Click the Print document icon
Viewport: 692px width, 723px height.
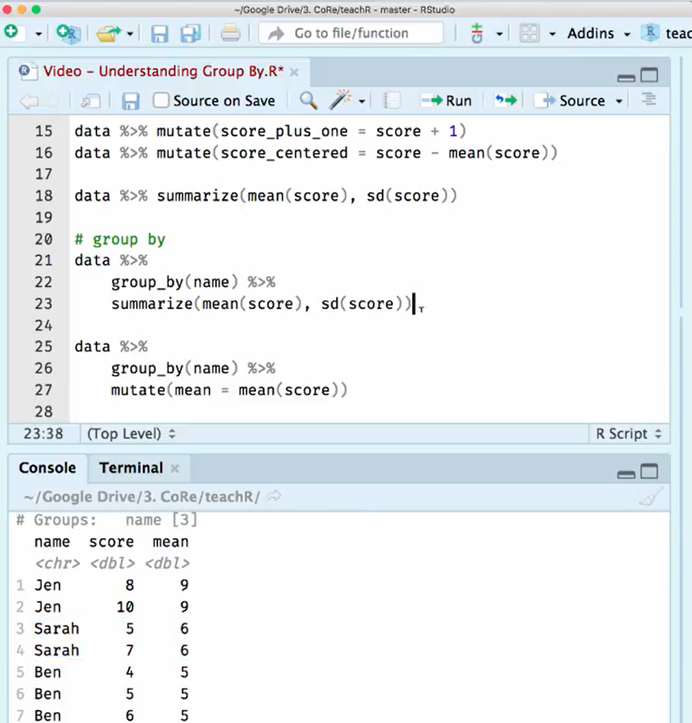tap(230, 33)
